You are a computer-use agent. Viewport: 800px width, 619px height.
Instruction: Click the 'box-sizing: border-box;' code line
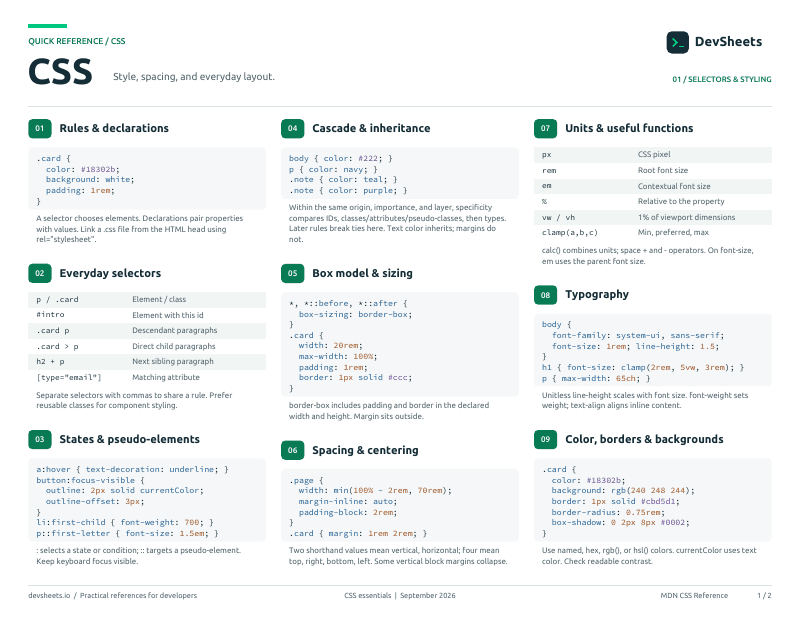click(x=355, y=314)
